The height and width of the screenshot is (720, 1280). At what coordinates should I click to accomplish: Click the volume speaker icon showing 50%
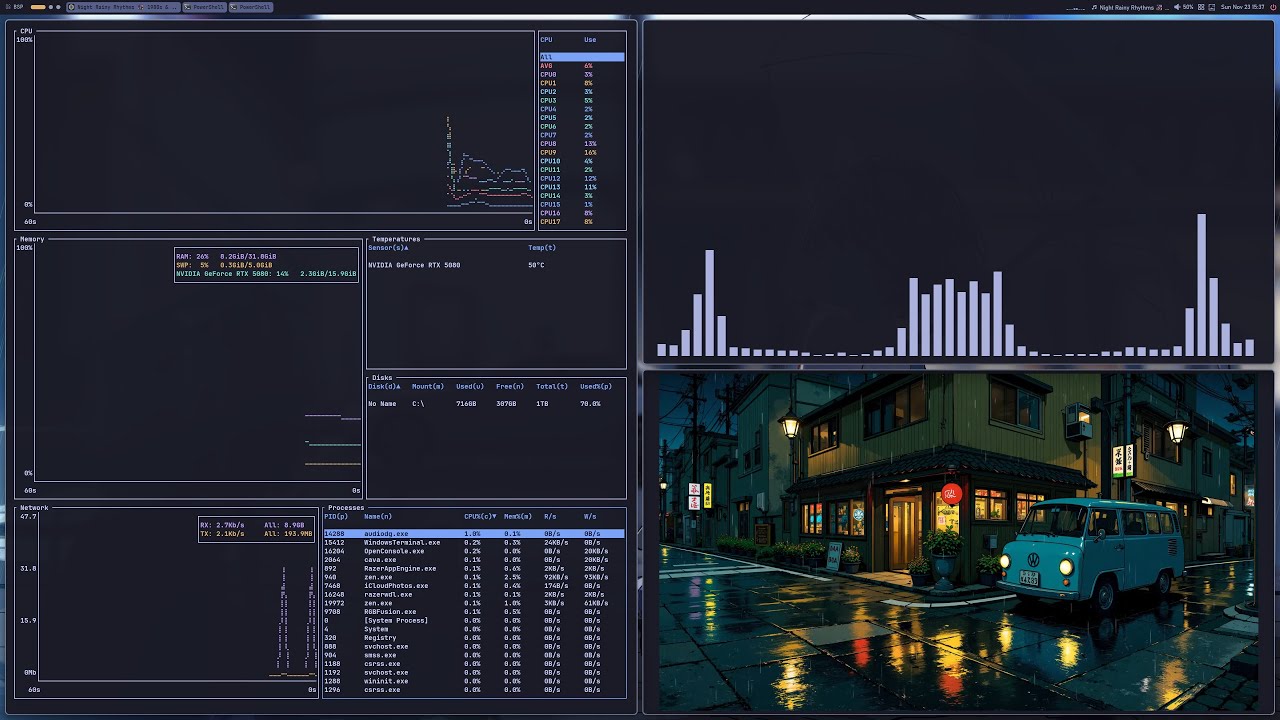(1177, 7)
